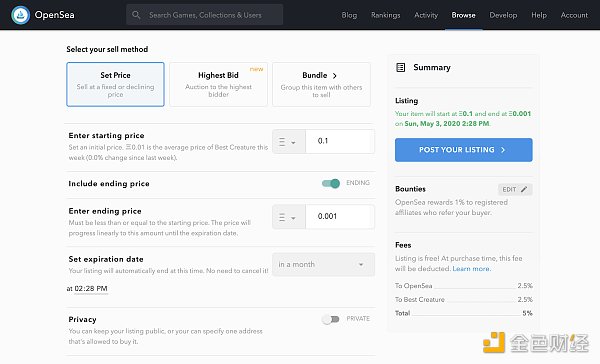This screenshot has width=600, height=364.
Task: Open the ending price currency dropdown
Action: click(289, 217)
